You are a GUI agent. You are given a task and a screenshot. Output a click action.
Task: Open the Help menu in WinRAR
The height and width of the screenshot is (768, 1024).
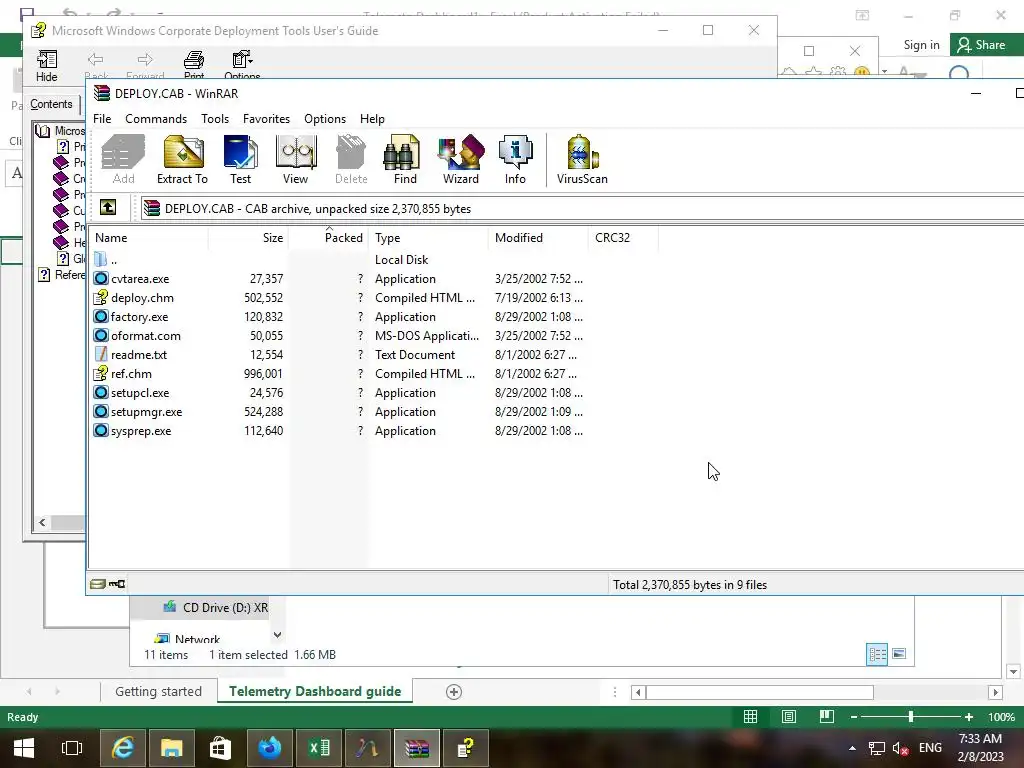click(x=372, y=119)
